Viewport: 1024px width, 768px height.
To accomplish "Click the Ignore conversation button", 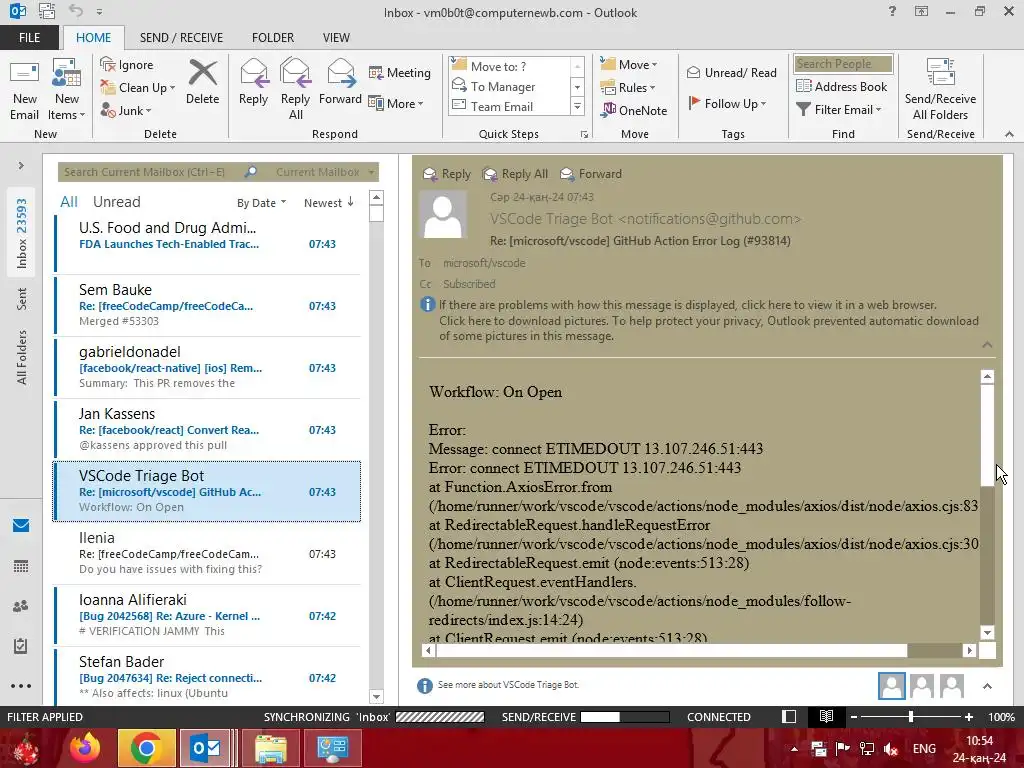I will 127,65.
